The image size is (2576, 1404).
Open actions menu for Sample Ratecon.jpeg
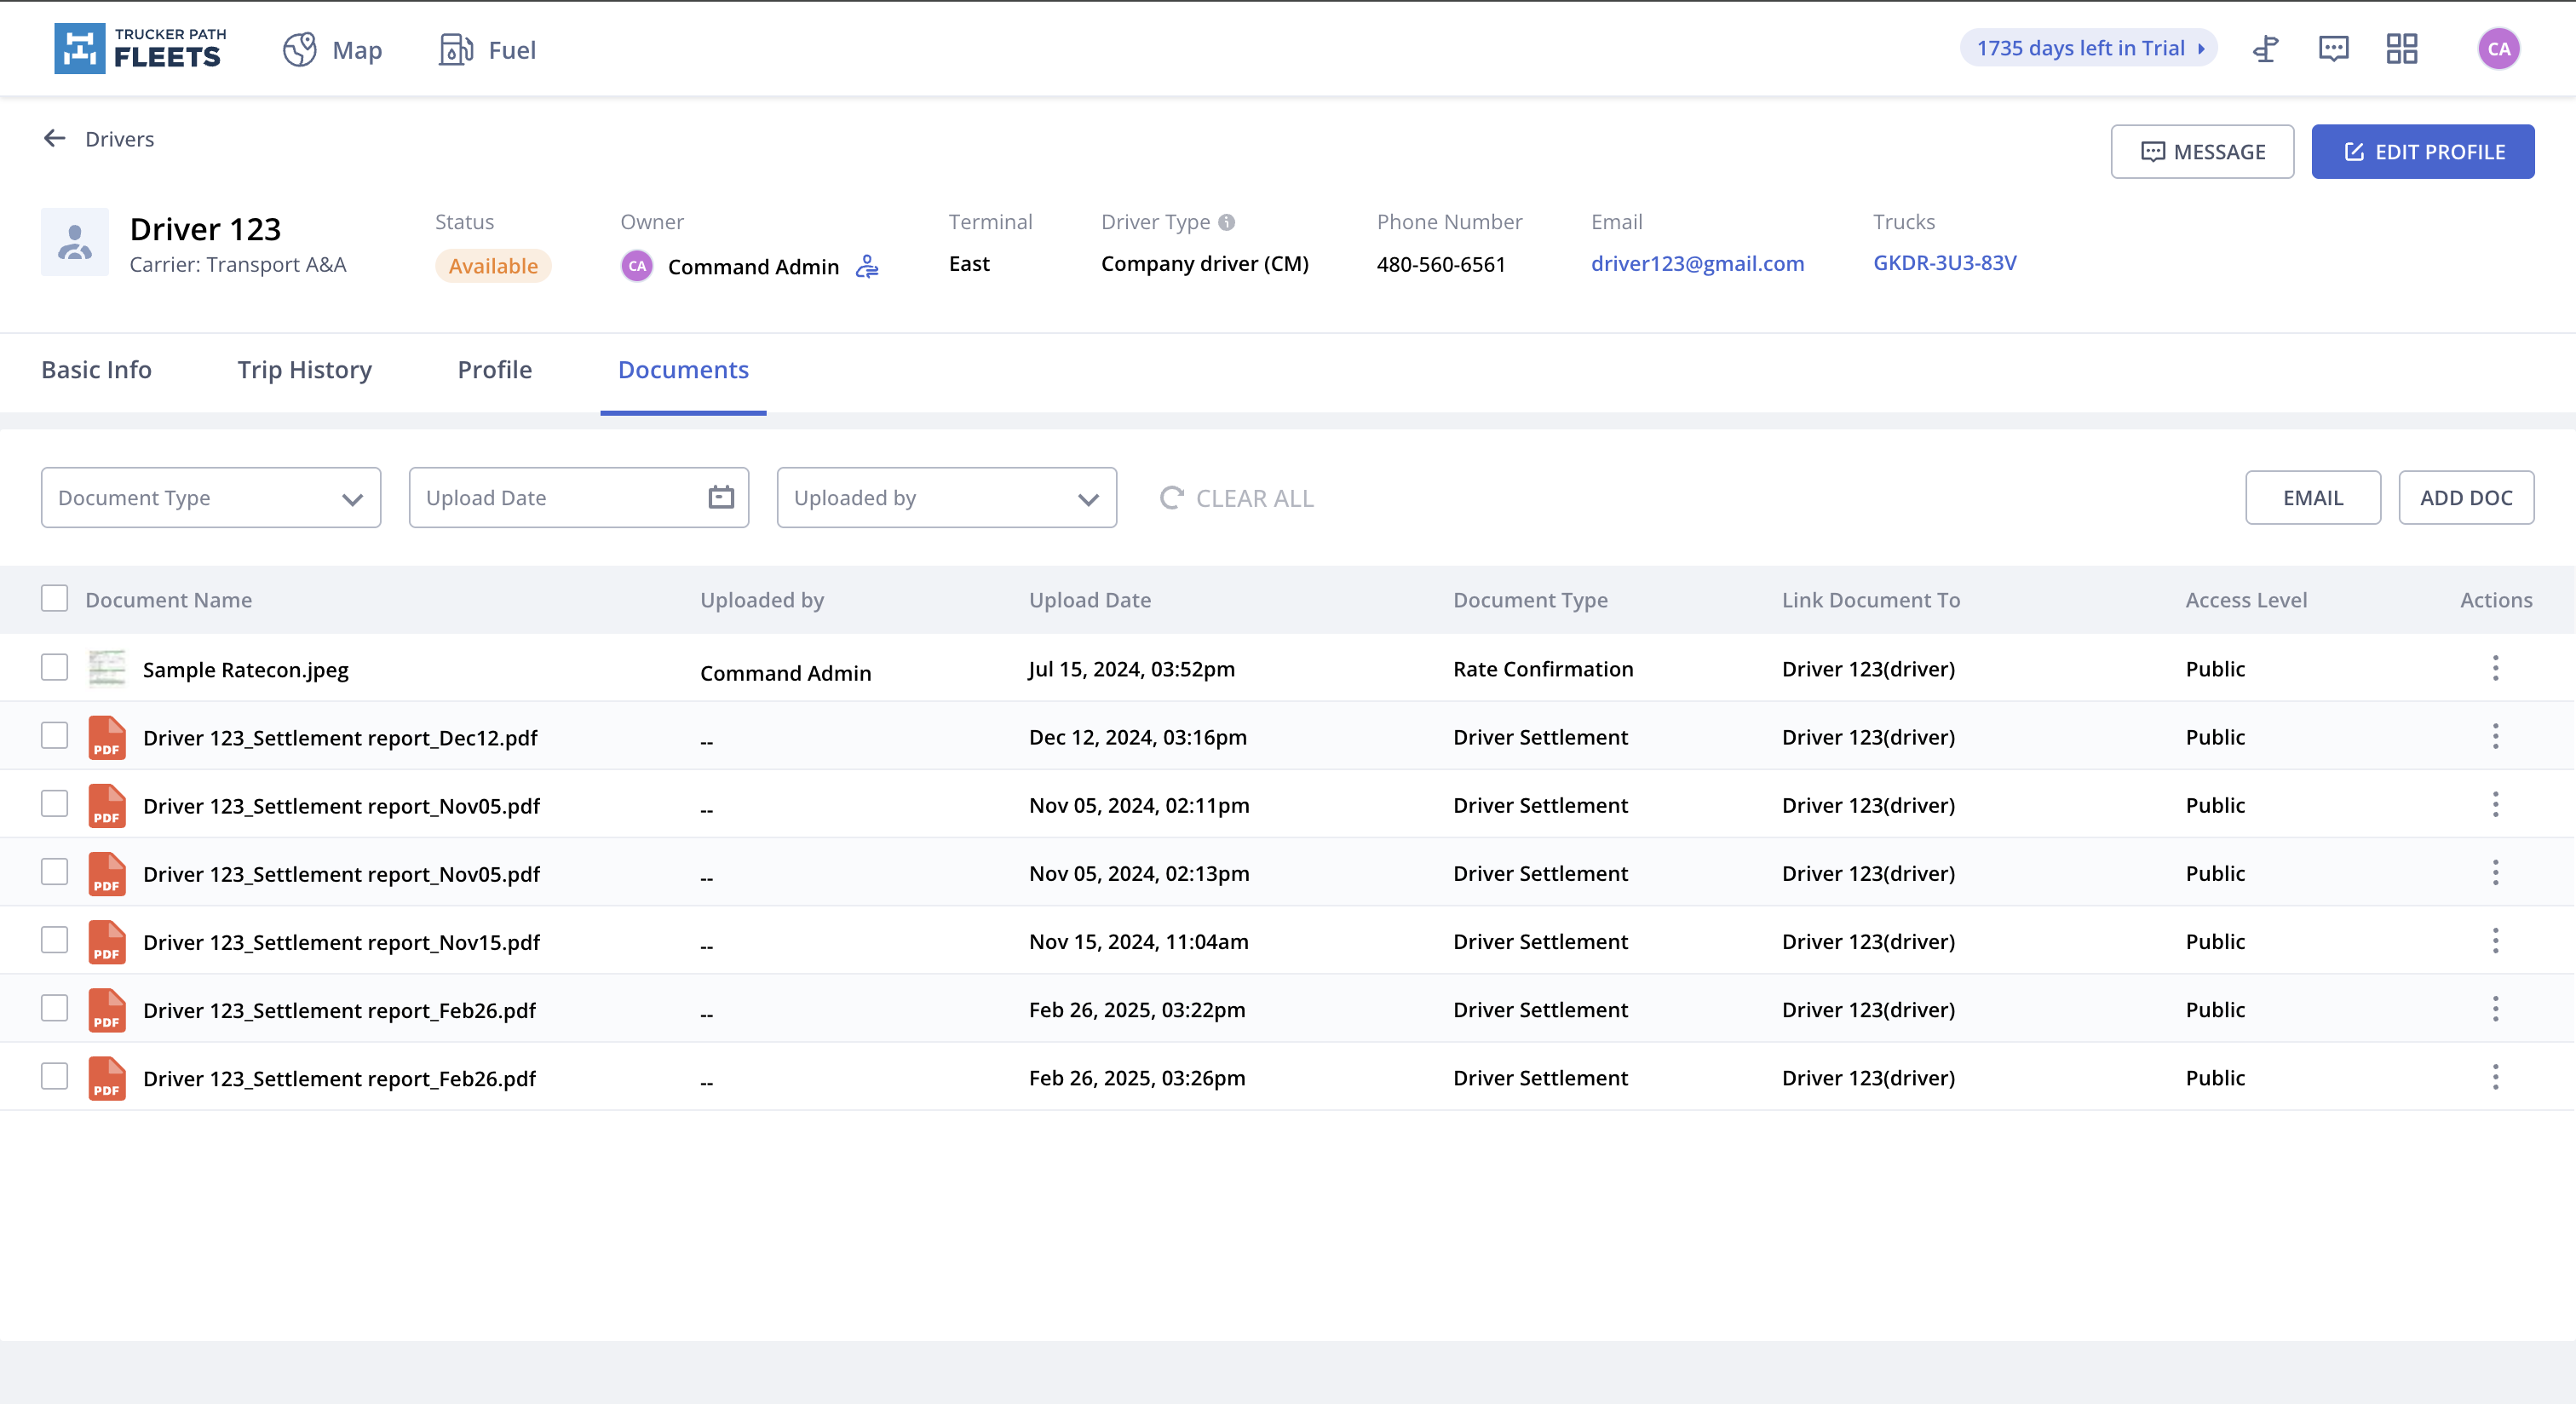click(2495, 668)
